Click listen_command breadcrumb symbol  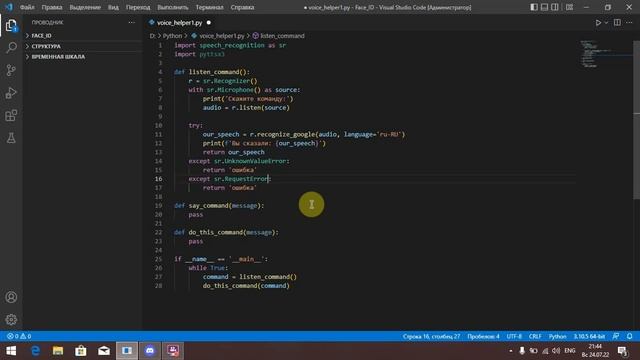(282, 36)
